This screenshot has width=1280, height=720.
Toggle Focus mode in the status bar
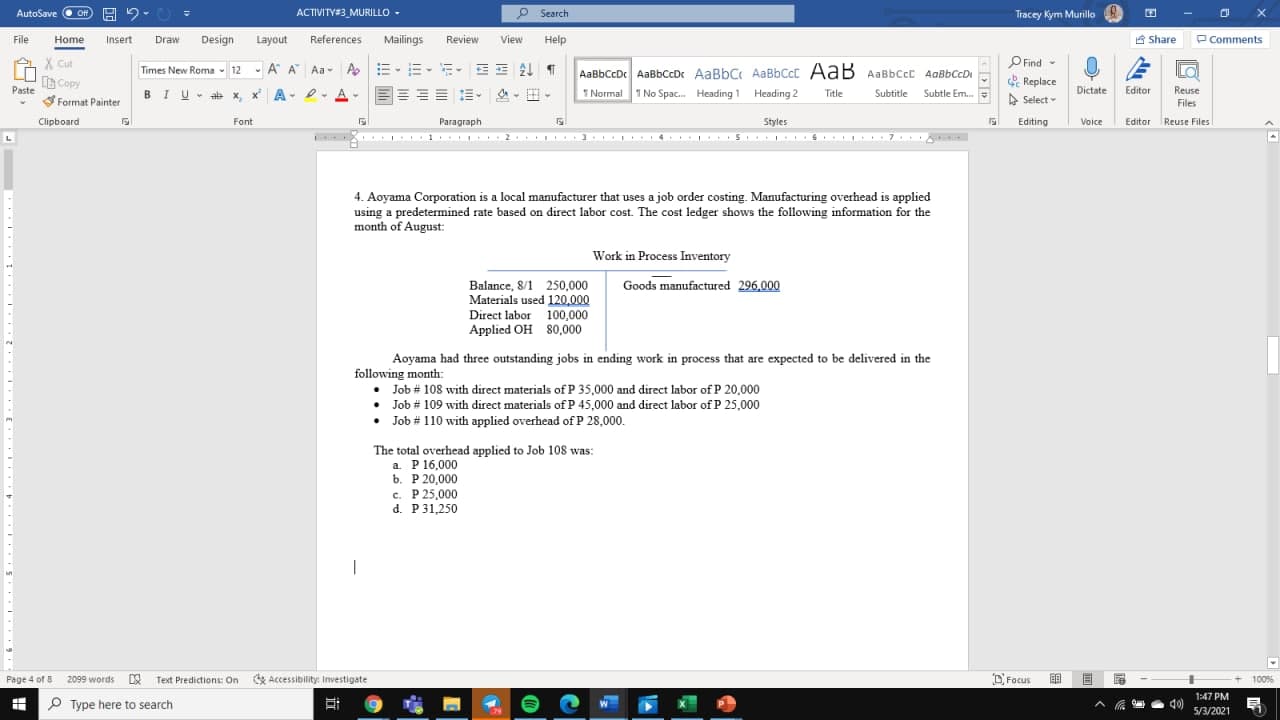1011,679
